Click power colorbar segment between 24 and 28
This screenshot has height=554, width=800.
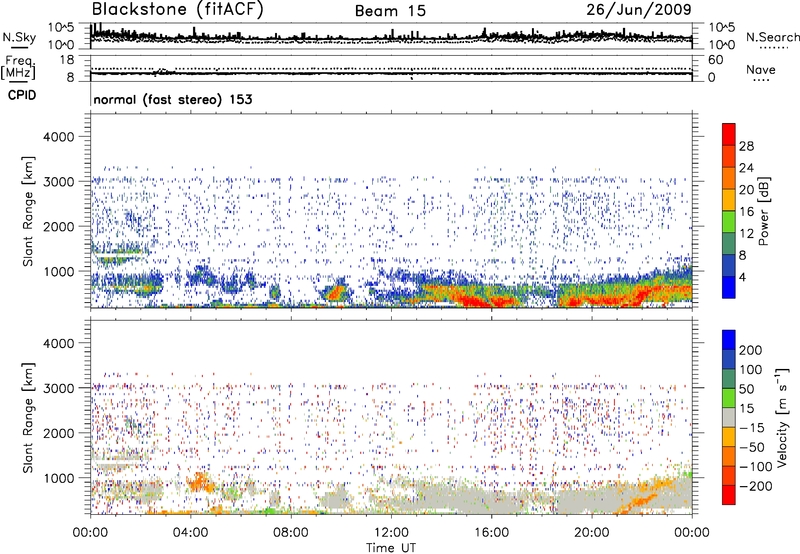tap(729, 156)
